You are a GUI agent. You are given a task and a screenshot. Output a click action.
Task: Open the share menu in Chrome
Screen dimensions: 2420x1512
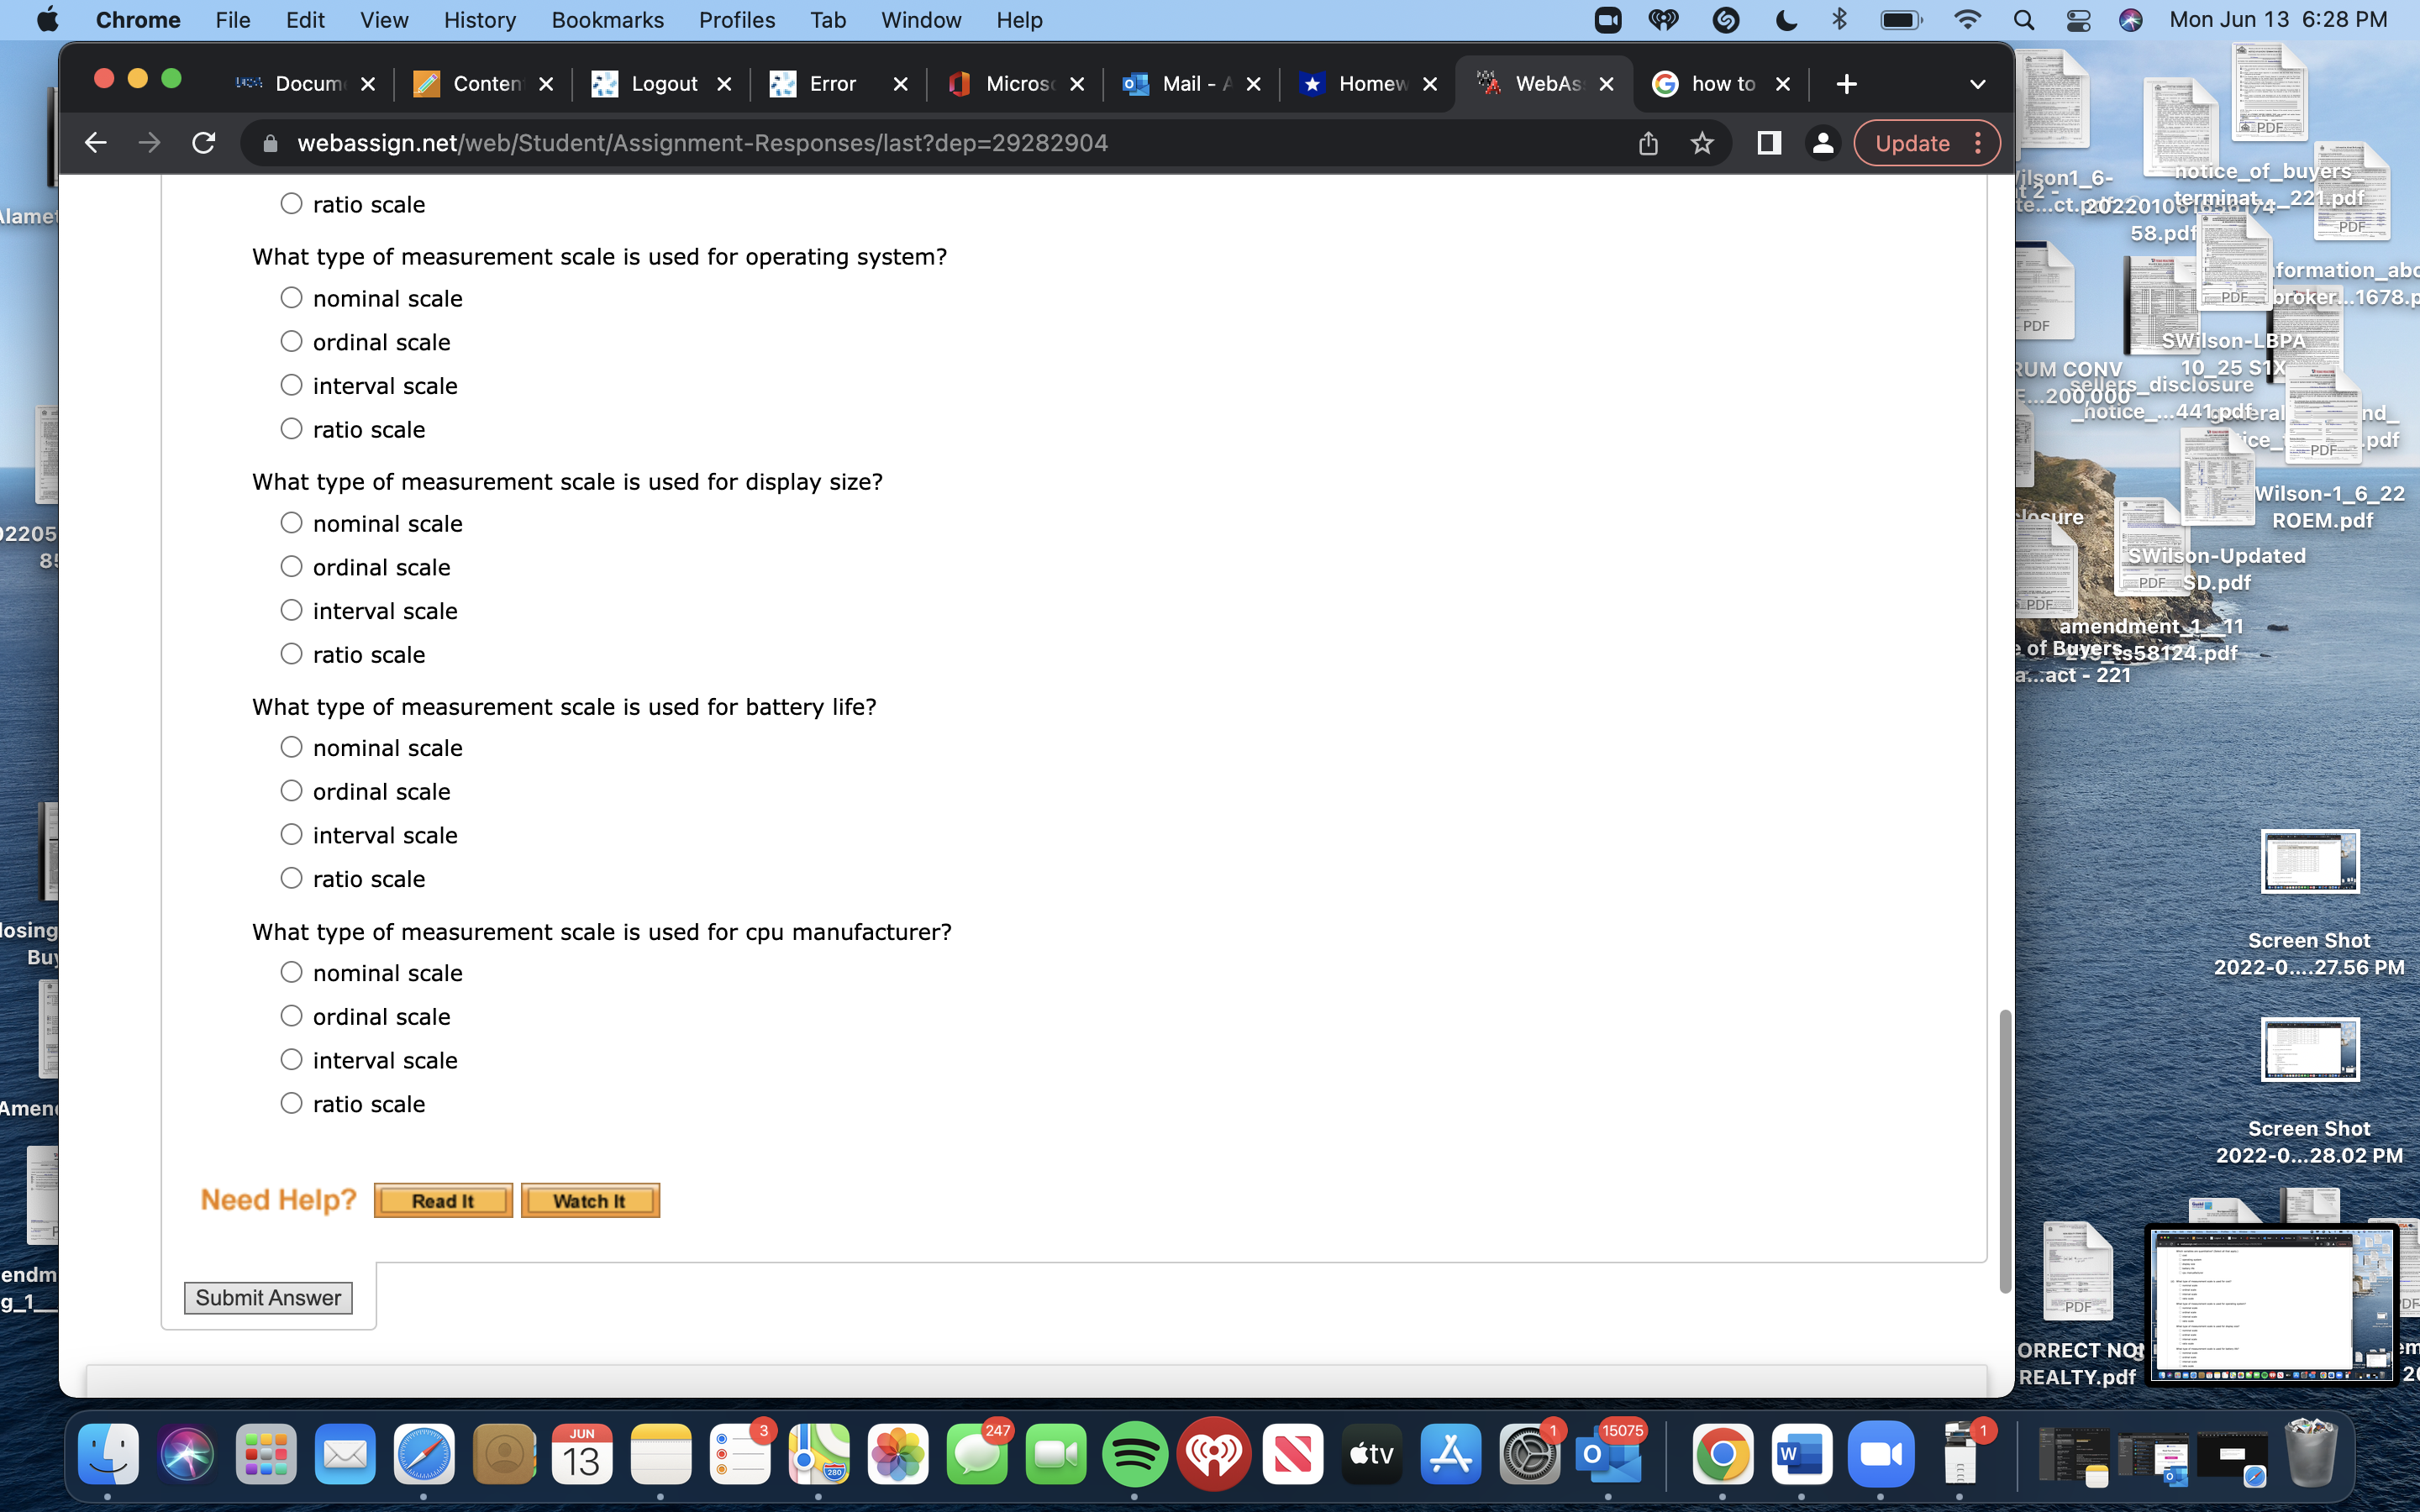coord(1648,142)
